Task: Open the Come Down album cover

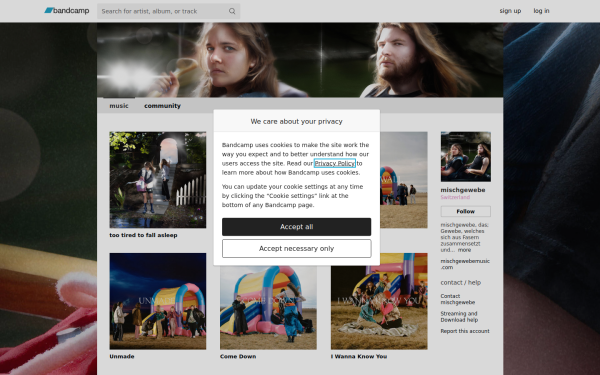Action: tap(268, 308)
